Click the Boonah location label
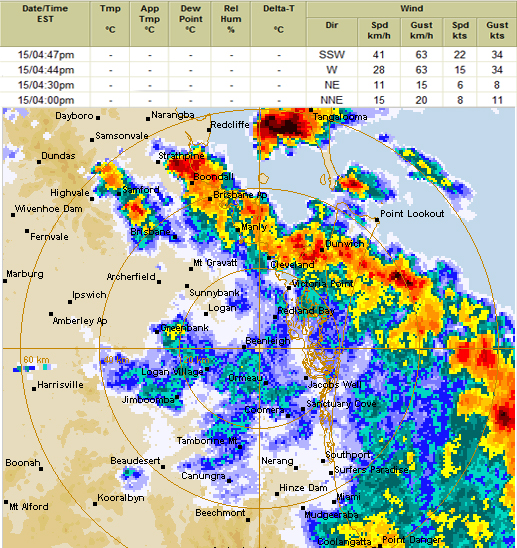Image resolution: width=517 pixels, height=548 pixels. click(x=23, y=463)
